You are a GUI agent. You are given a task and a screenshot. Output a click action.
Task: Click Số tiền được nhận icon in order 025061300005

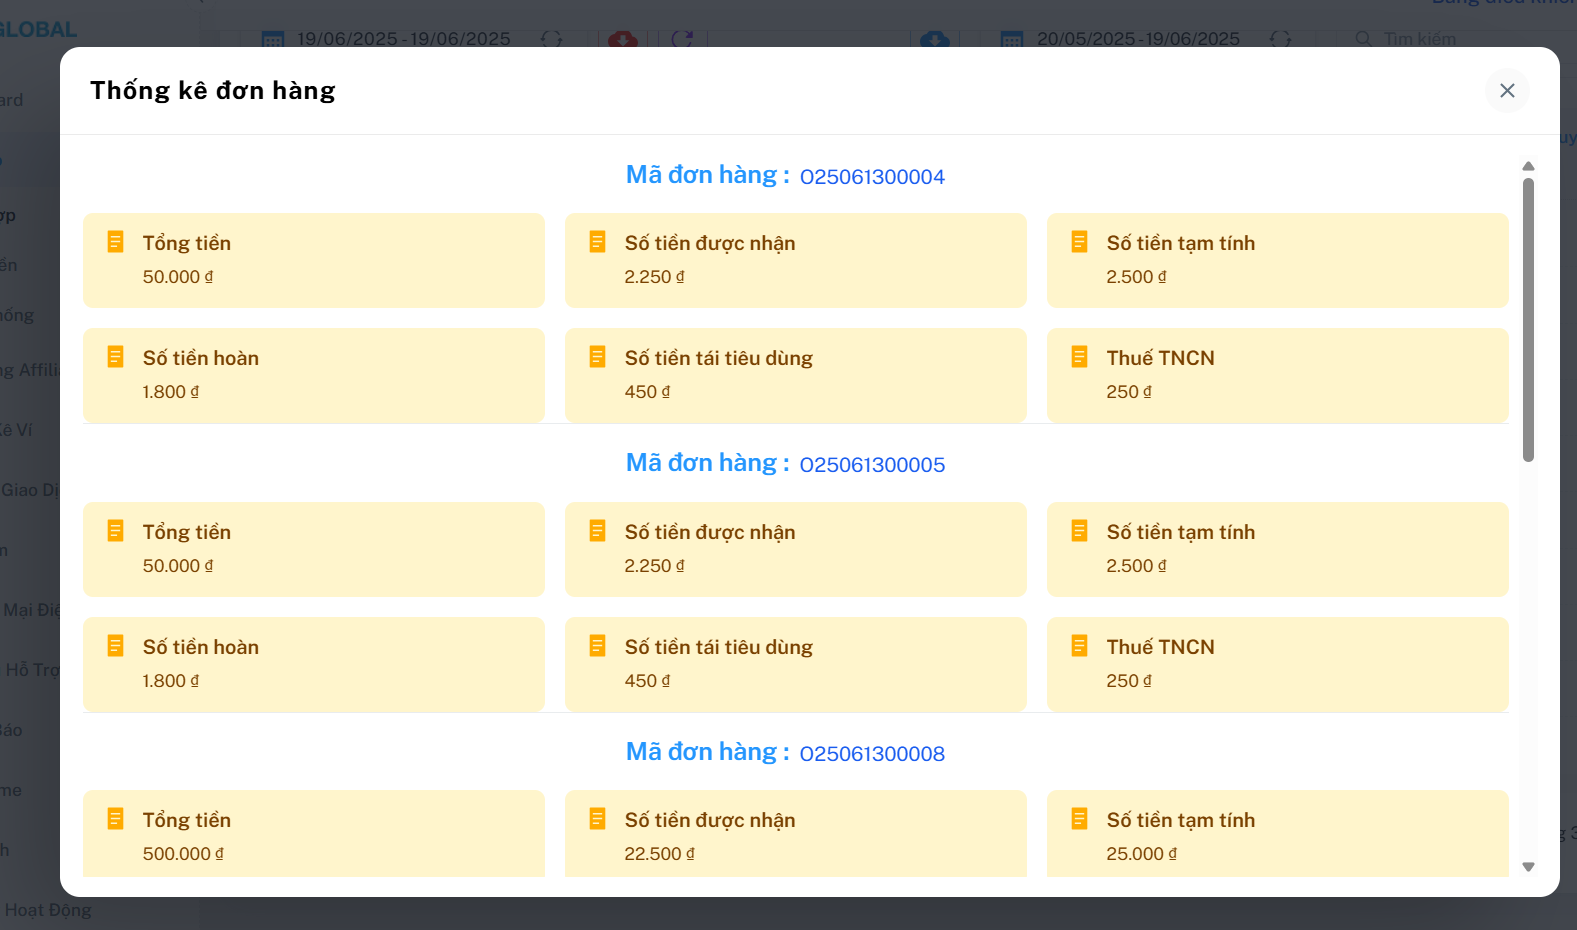tap(598, 531)
